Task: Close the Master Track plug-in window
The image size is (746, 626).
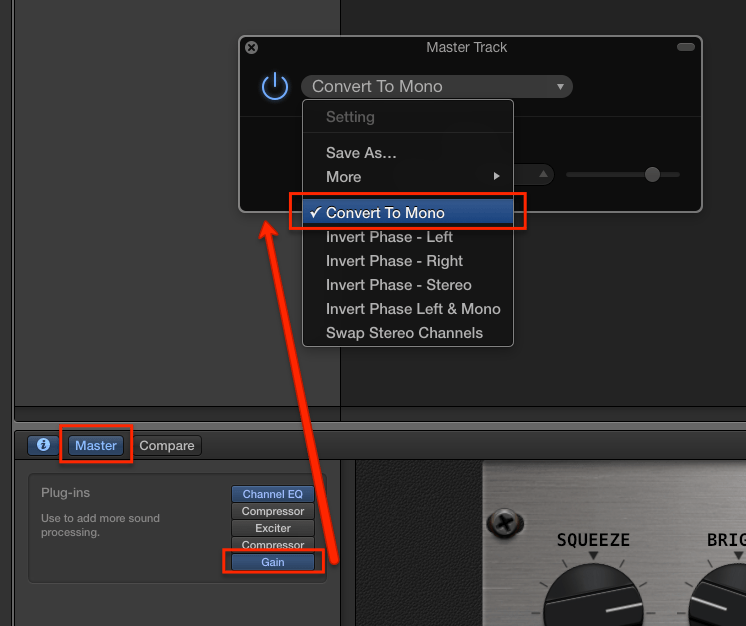Action: (252, 48)
